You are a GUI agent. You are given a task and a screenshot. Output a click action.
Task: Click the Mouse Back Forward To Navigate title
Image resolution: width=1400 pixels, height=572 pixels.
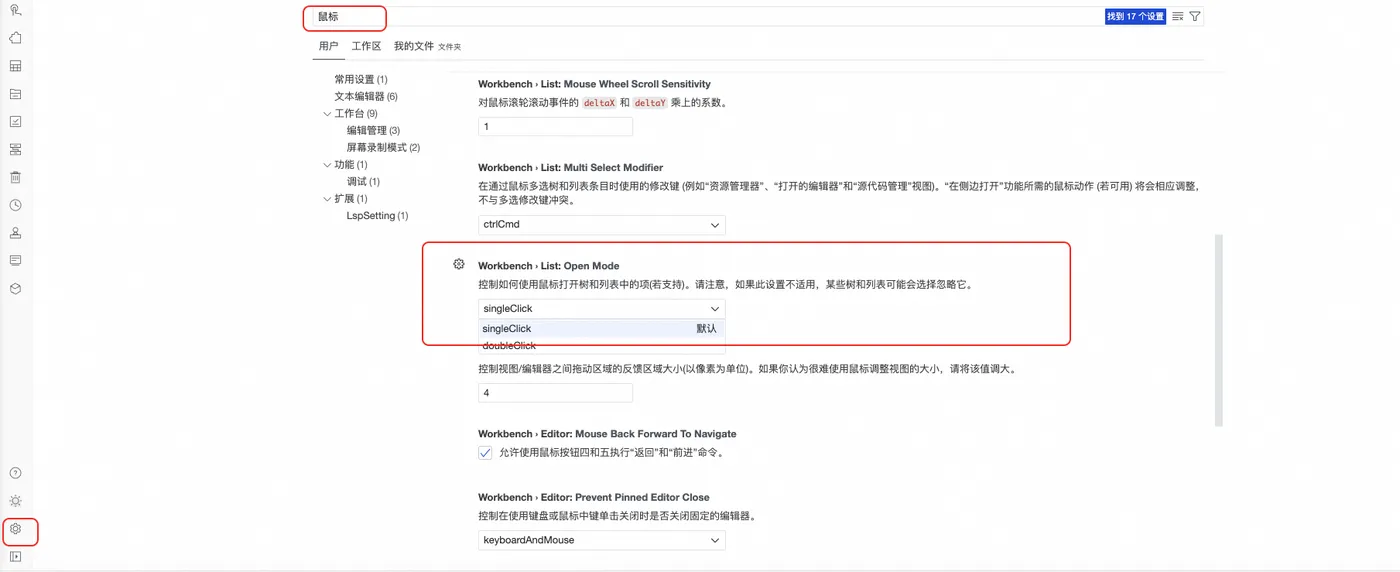tap(607, 434)
